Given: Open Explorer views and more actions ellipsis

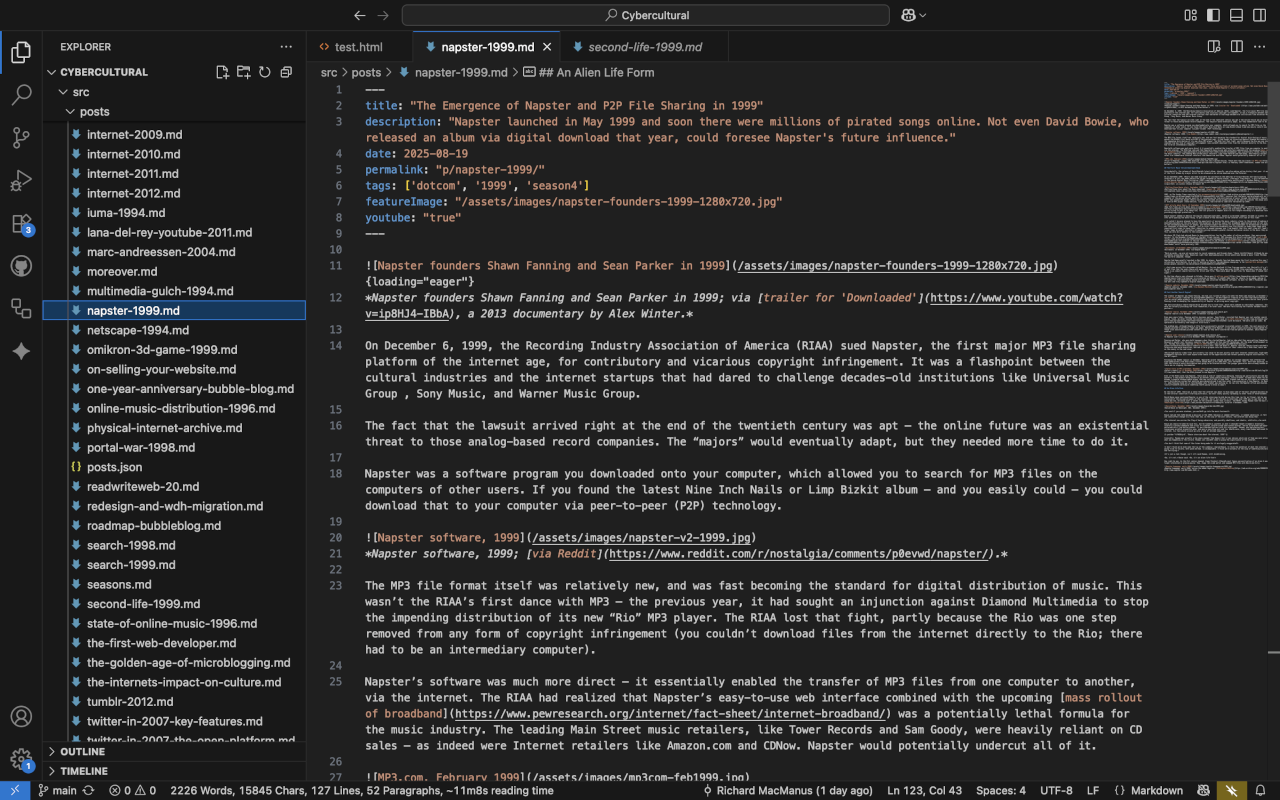Looking at the screenshot, I should coord(286,47).
